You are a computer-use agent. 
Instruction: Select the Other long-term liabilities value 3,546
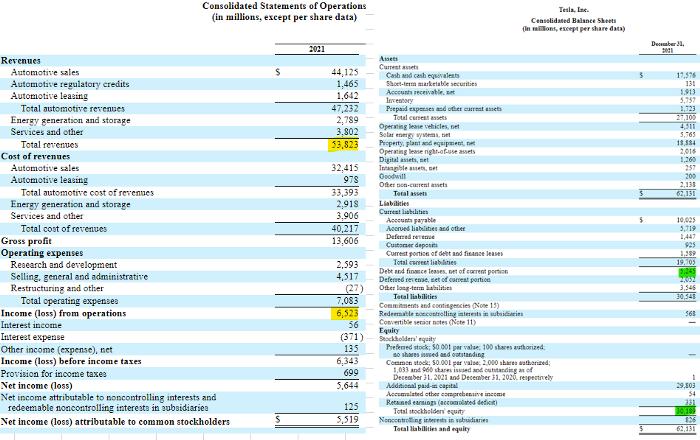coord(688,288)
